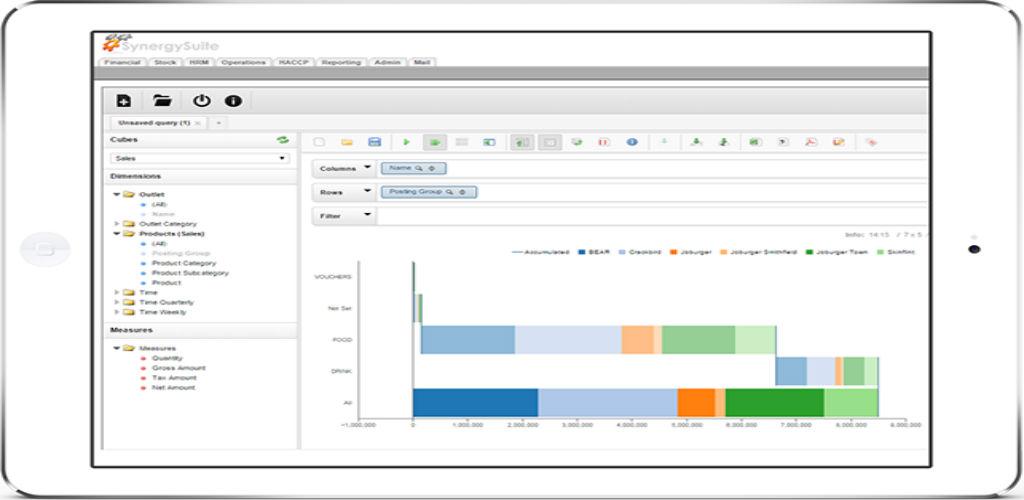Toggle the highlighted non-empty green icon
1024x500 pixels.
pos(522,142)
